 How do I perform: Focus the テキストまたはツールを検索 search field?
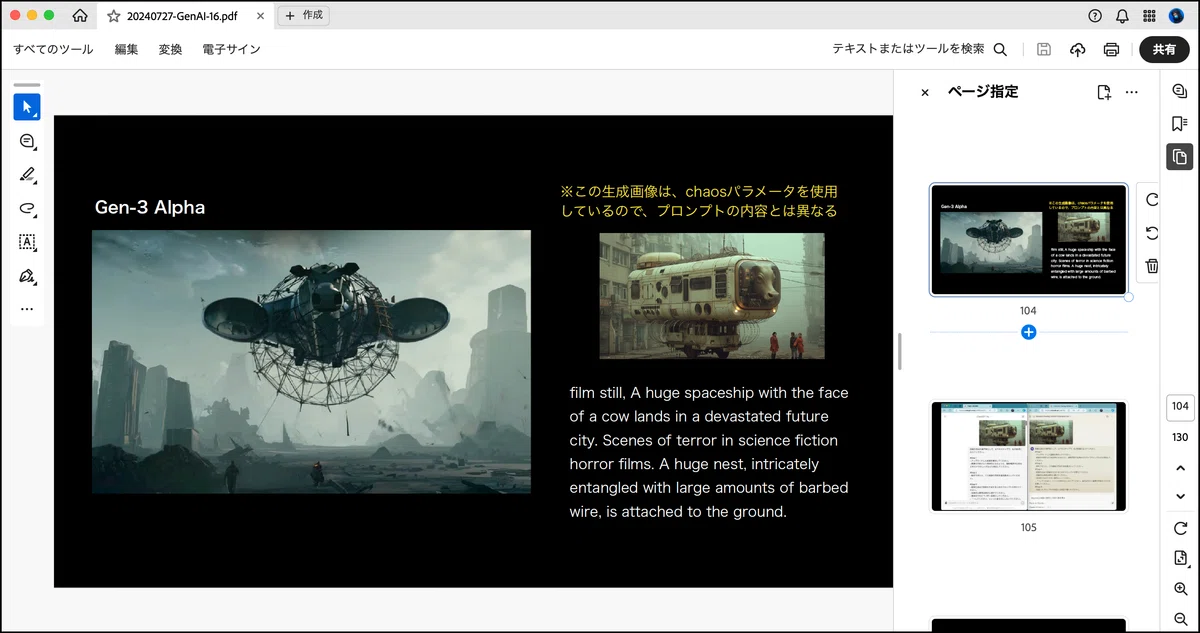click(908, 49)
